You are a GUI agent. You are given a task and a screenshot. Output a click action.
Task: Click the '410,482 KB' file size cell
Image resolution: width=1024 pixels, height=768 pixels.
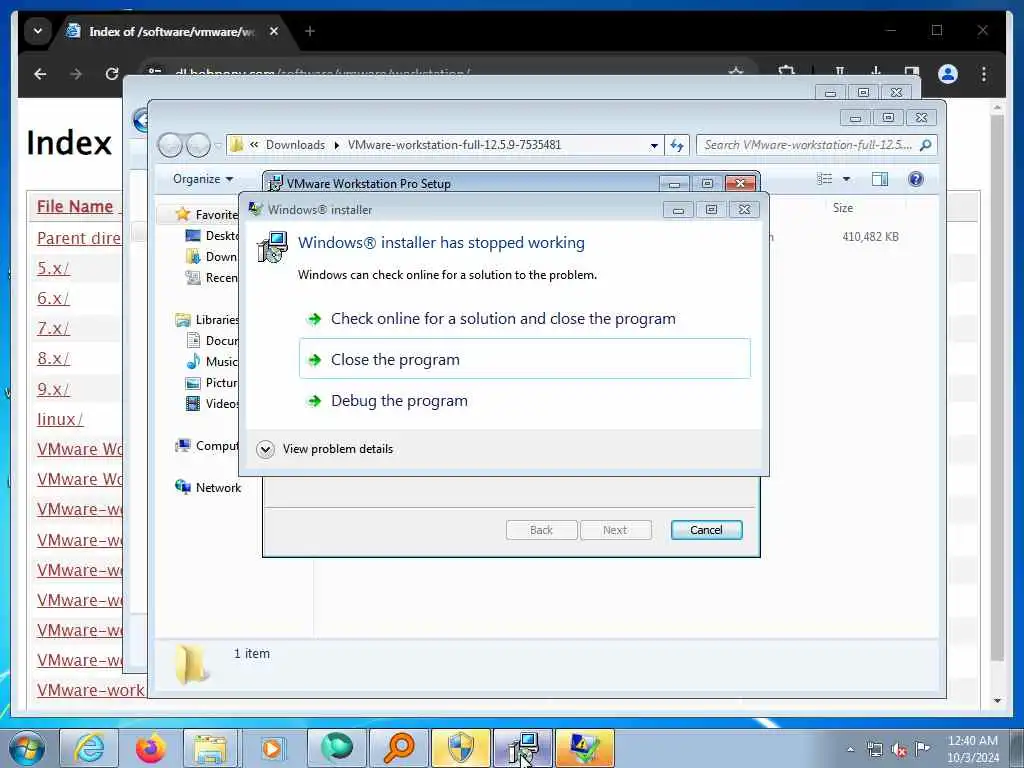click(870, 237)
